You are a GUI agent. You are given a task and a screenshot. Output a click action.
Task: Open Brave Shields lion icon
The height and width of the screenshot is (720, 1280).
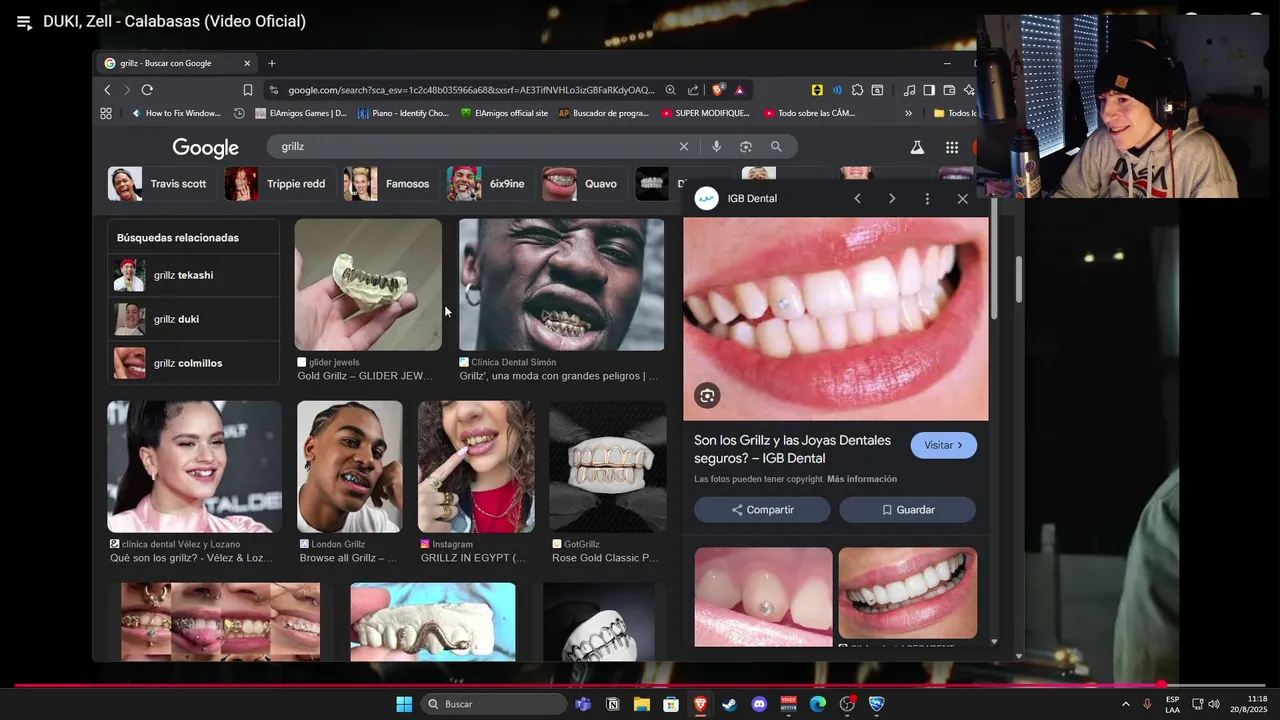pyautogui.click(x=718, y=90)
